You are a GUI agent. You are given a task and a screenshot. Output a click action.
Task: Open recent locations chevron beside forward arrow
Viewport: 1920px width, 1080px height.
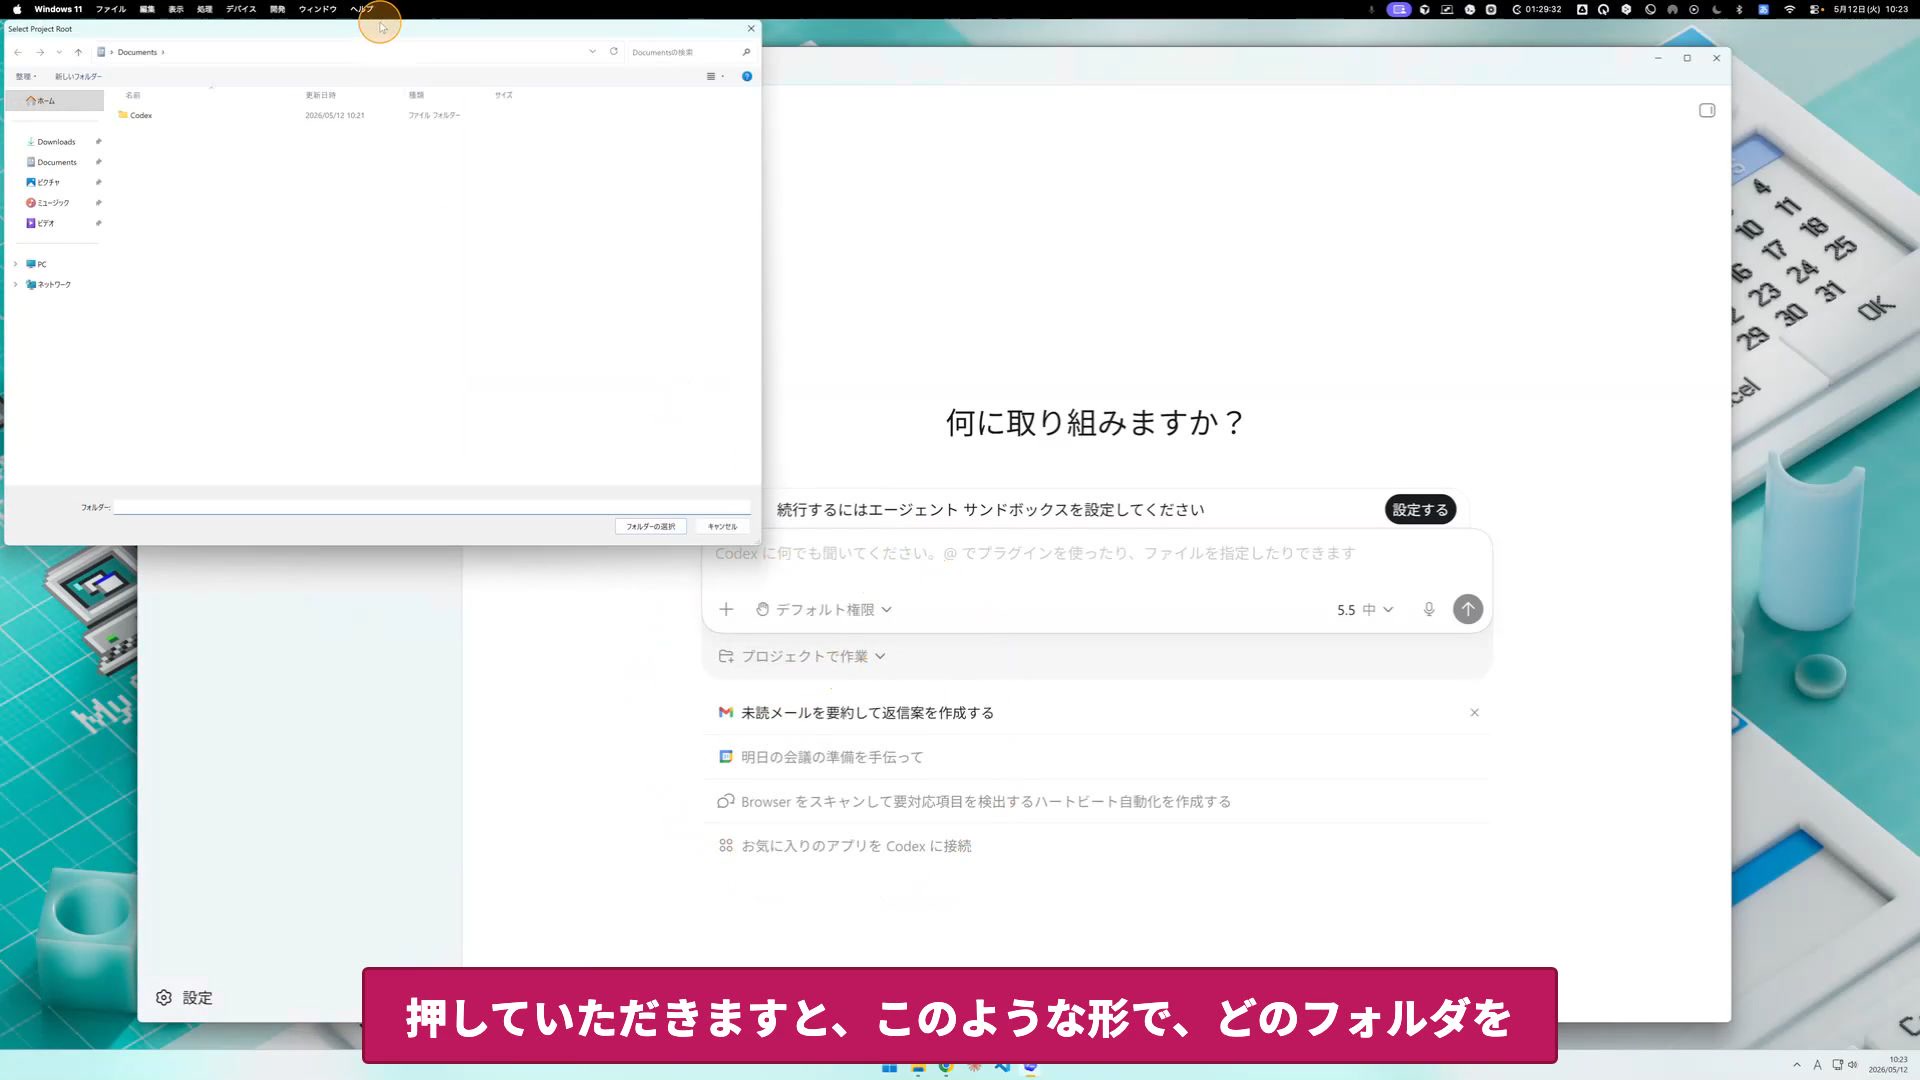(x=59, y=52)
